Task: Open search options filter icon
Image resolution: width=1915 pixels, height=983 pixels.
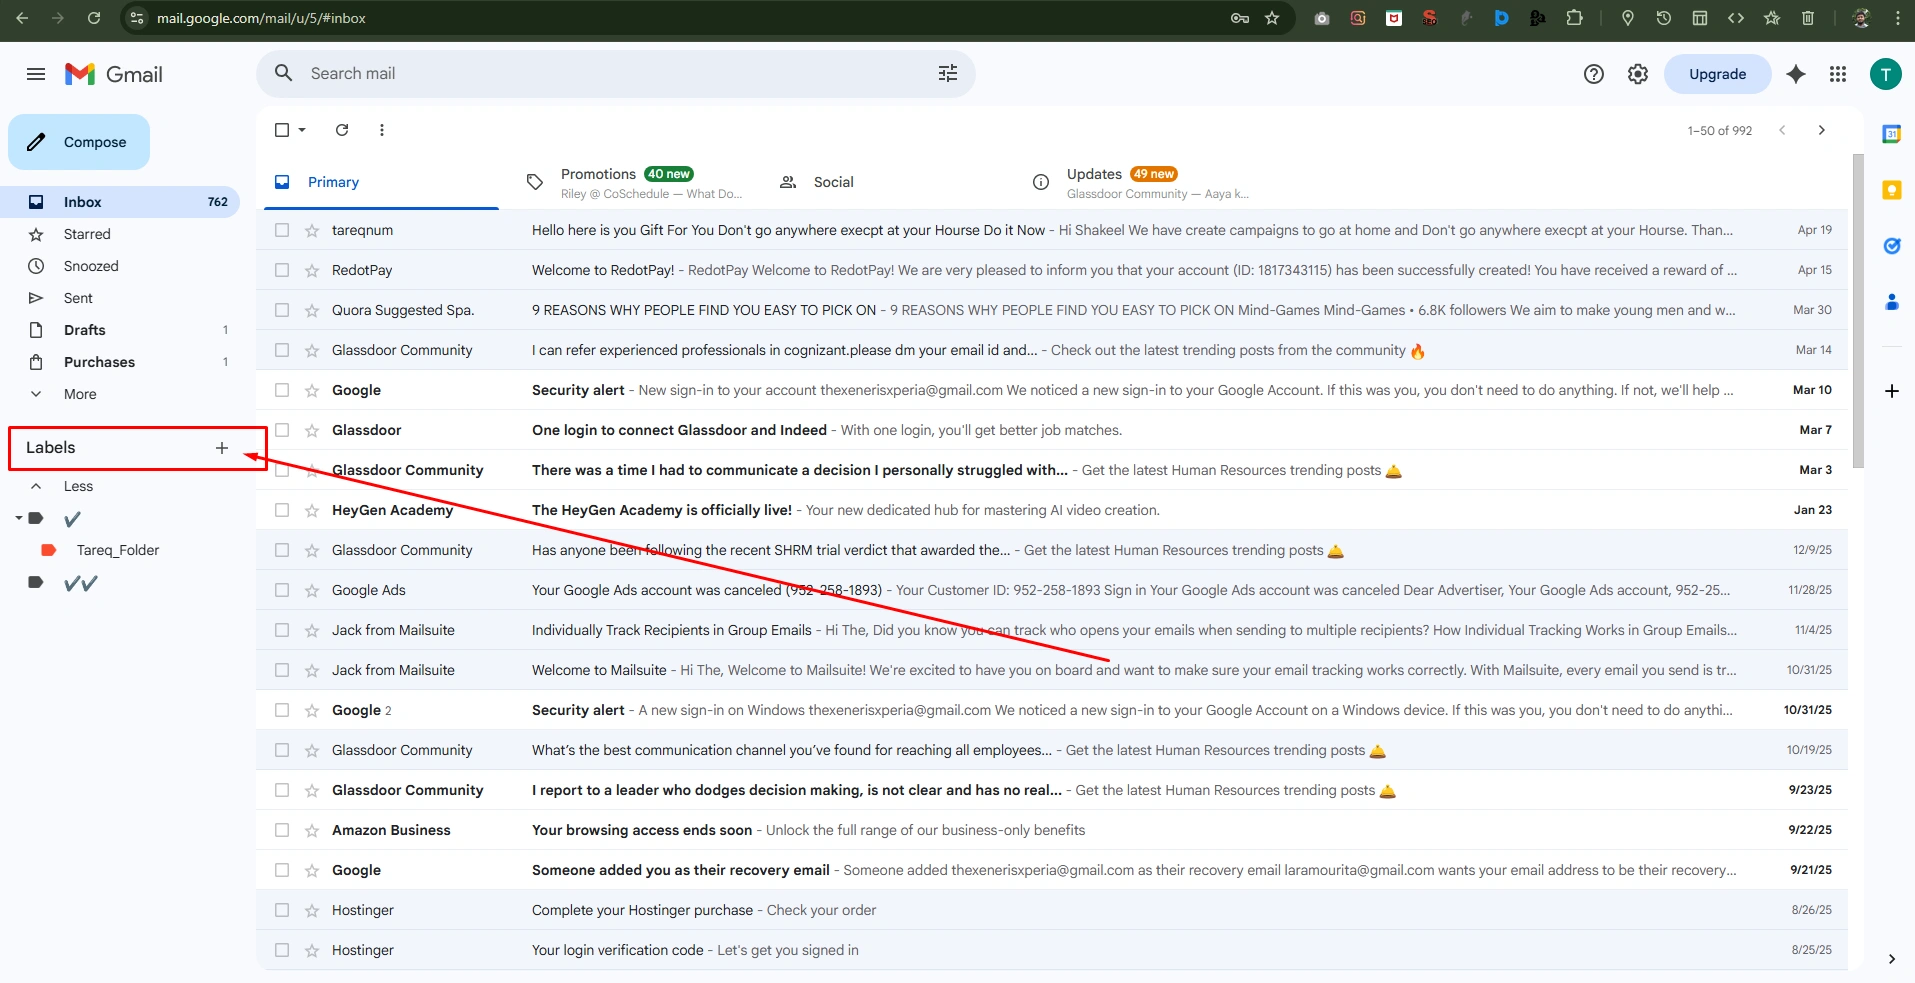Action: pos(948,73)
